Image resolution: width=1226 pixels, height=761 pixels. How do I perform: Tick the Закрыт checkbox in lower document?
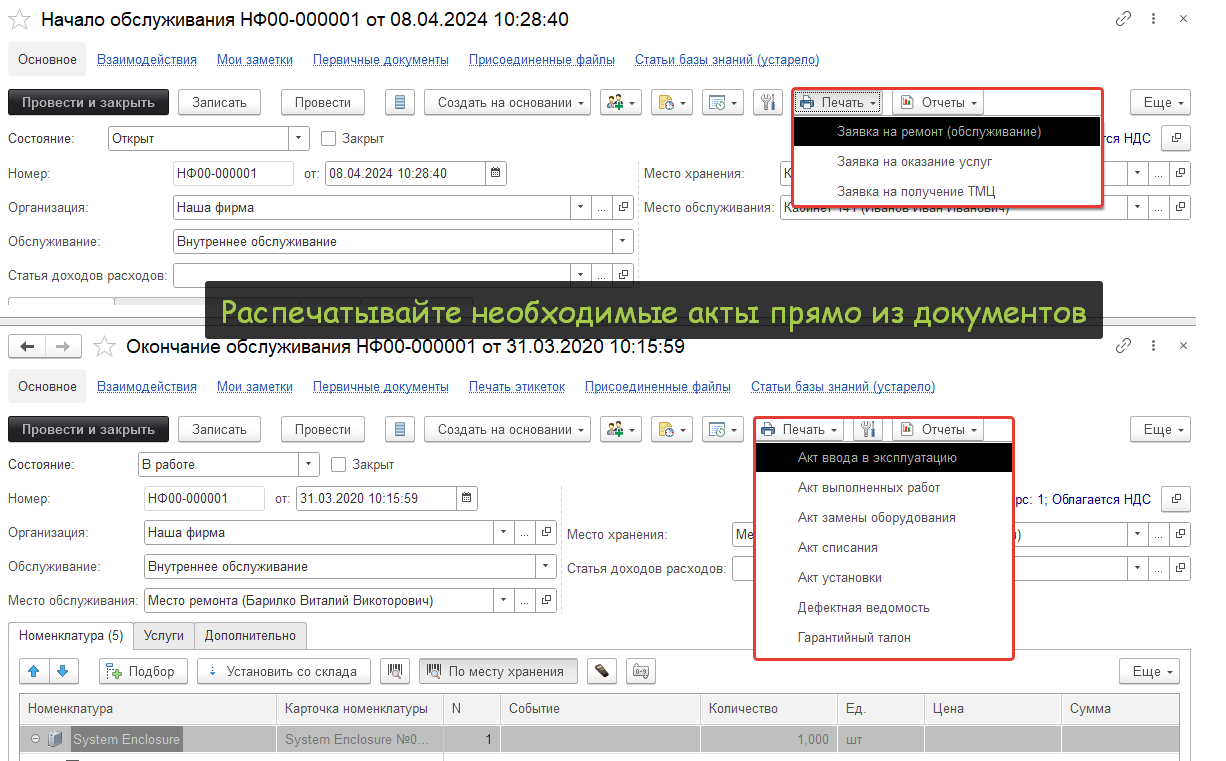point(338,465)
